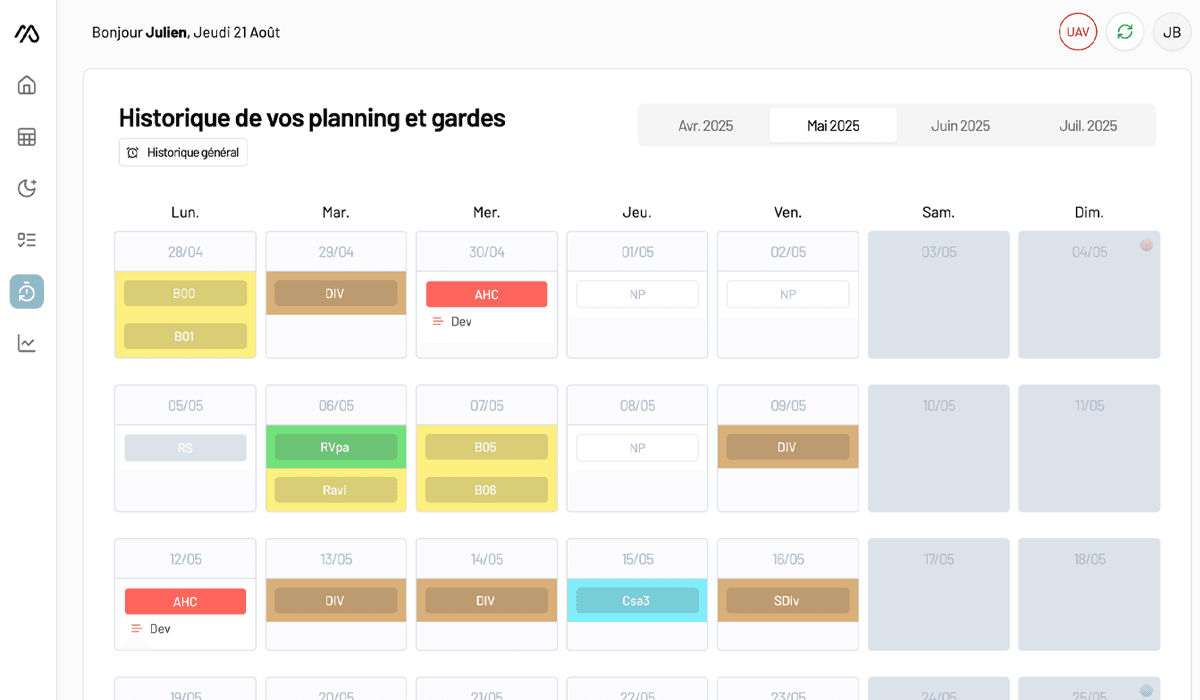The width and height of the screenshot is (1200, 700).
Task: Click the Historique général button
Action: tap(183, 152)
